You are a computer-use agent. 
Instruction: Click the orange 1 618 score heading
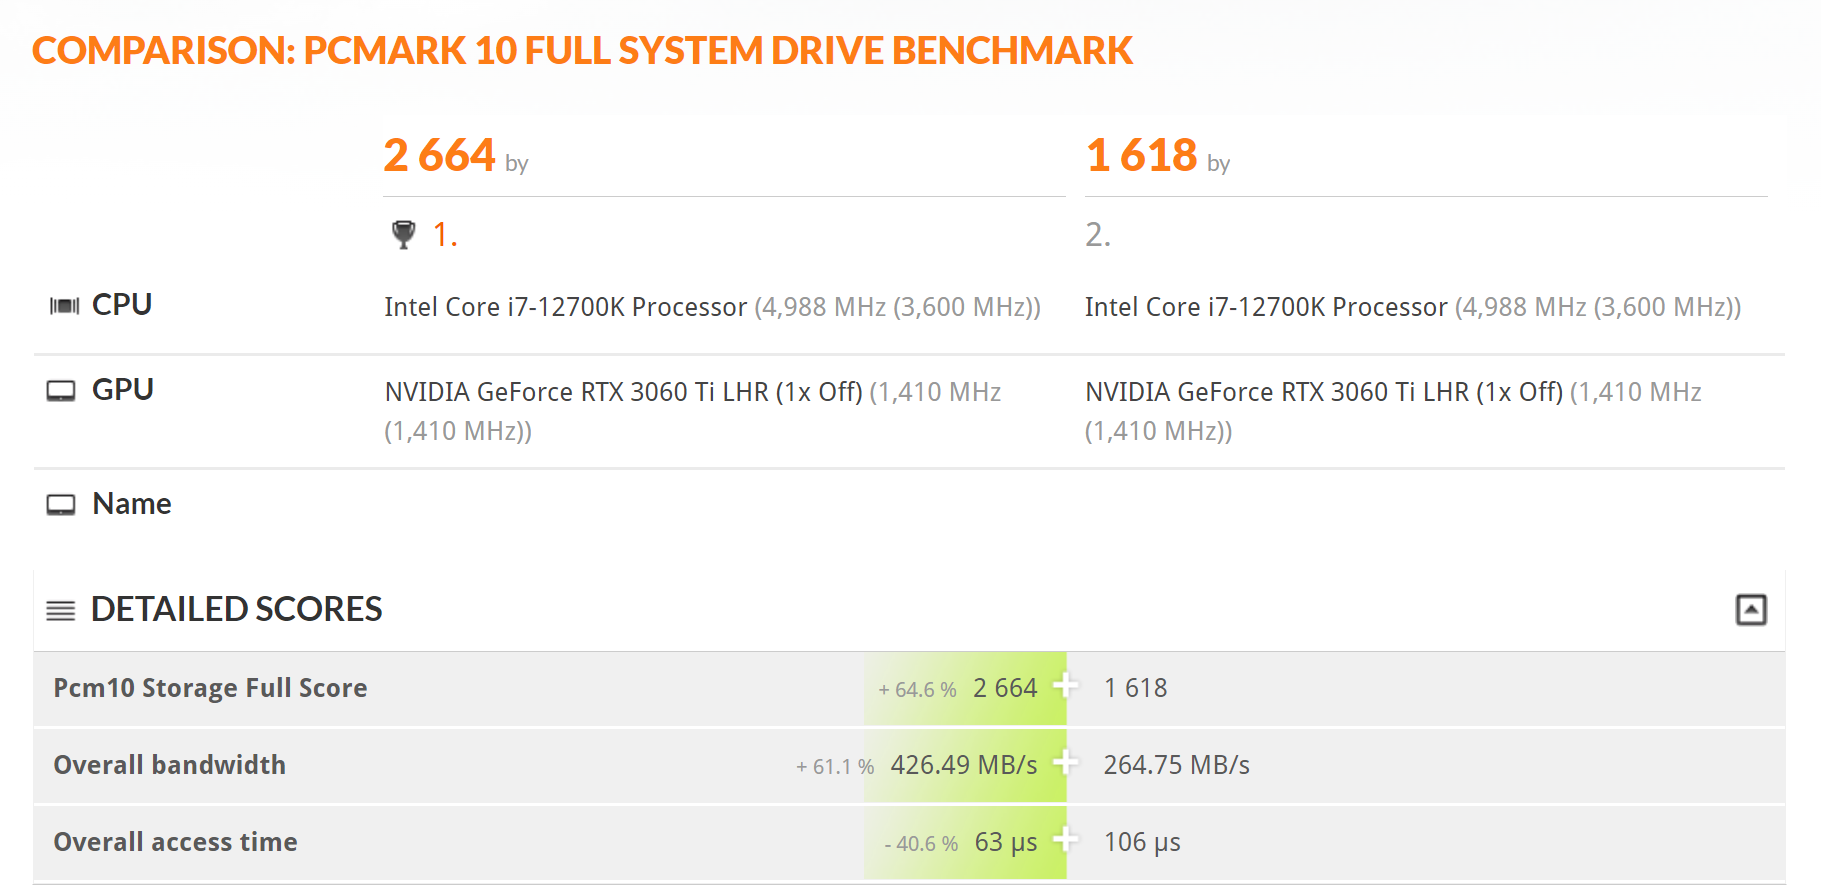(1142, 155)
